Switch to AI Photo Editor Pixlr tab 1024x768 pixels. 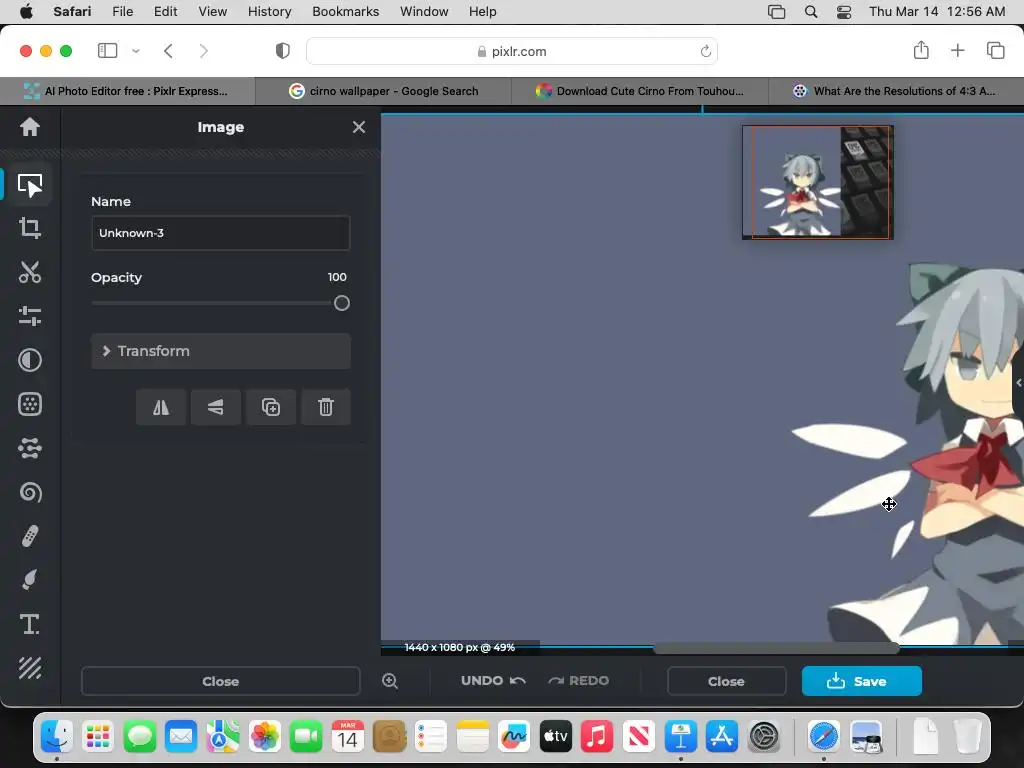(127, 91)
